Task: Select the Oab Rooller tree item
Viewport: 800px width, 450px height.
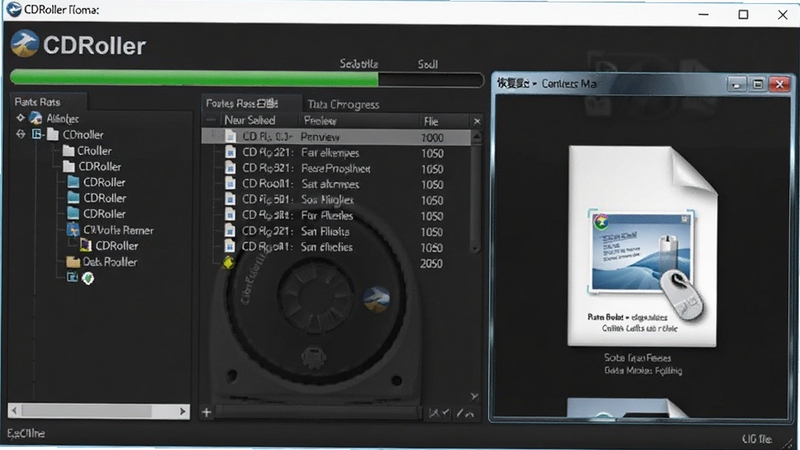Action: click(110, 262)
